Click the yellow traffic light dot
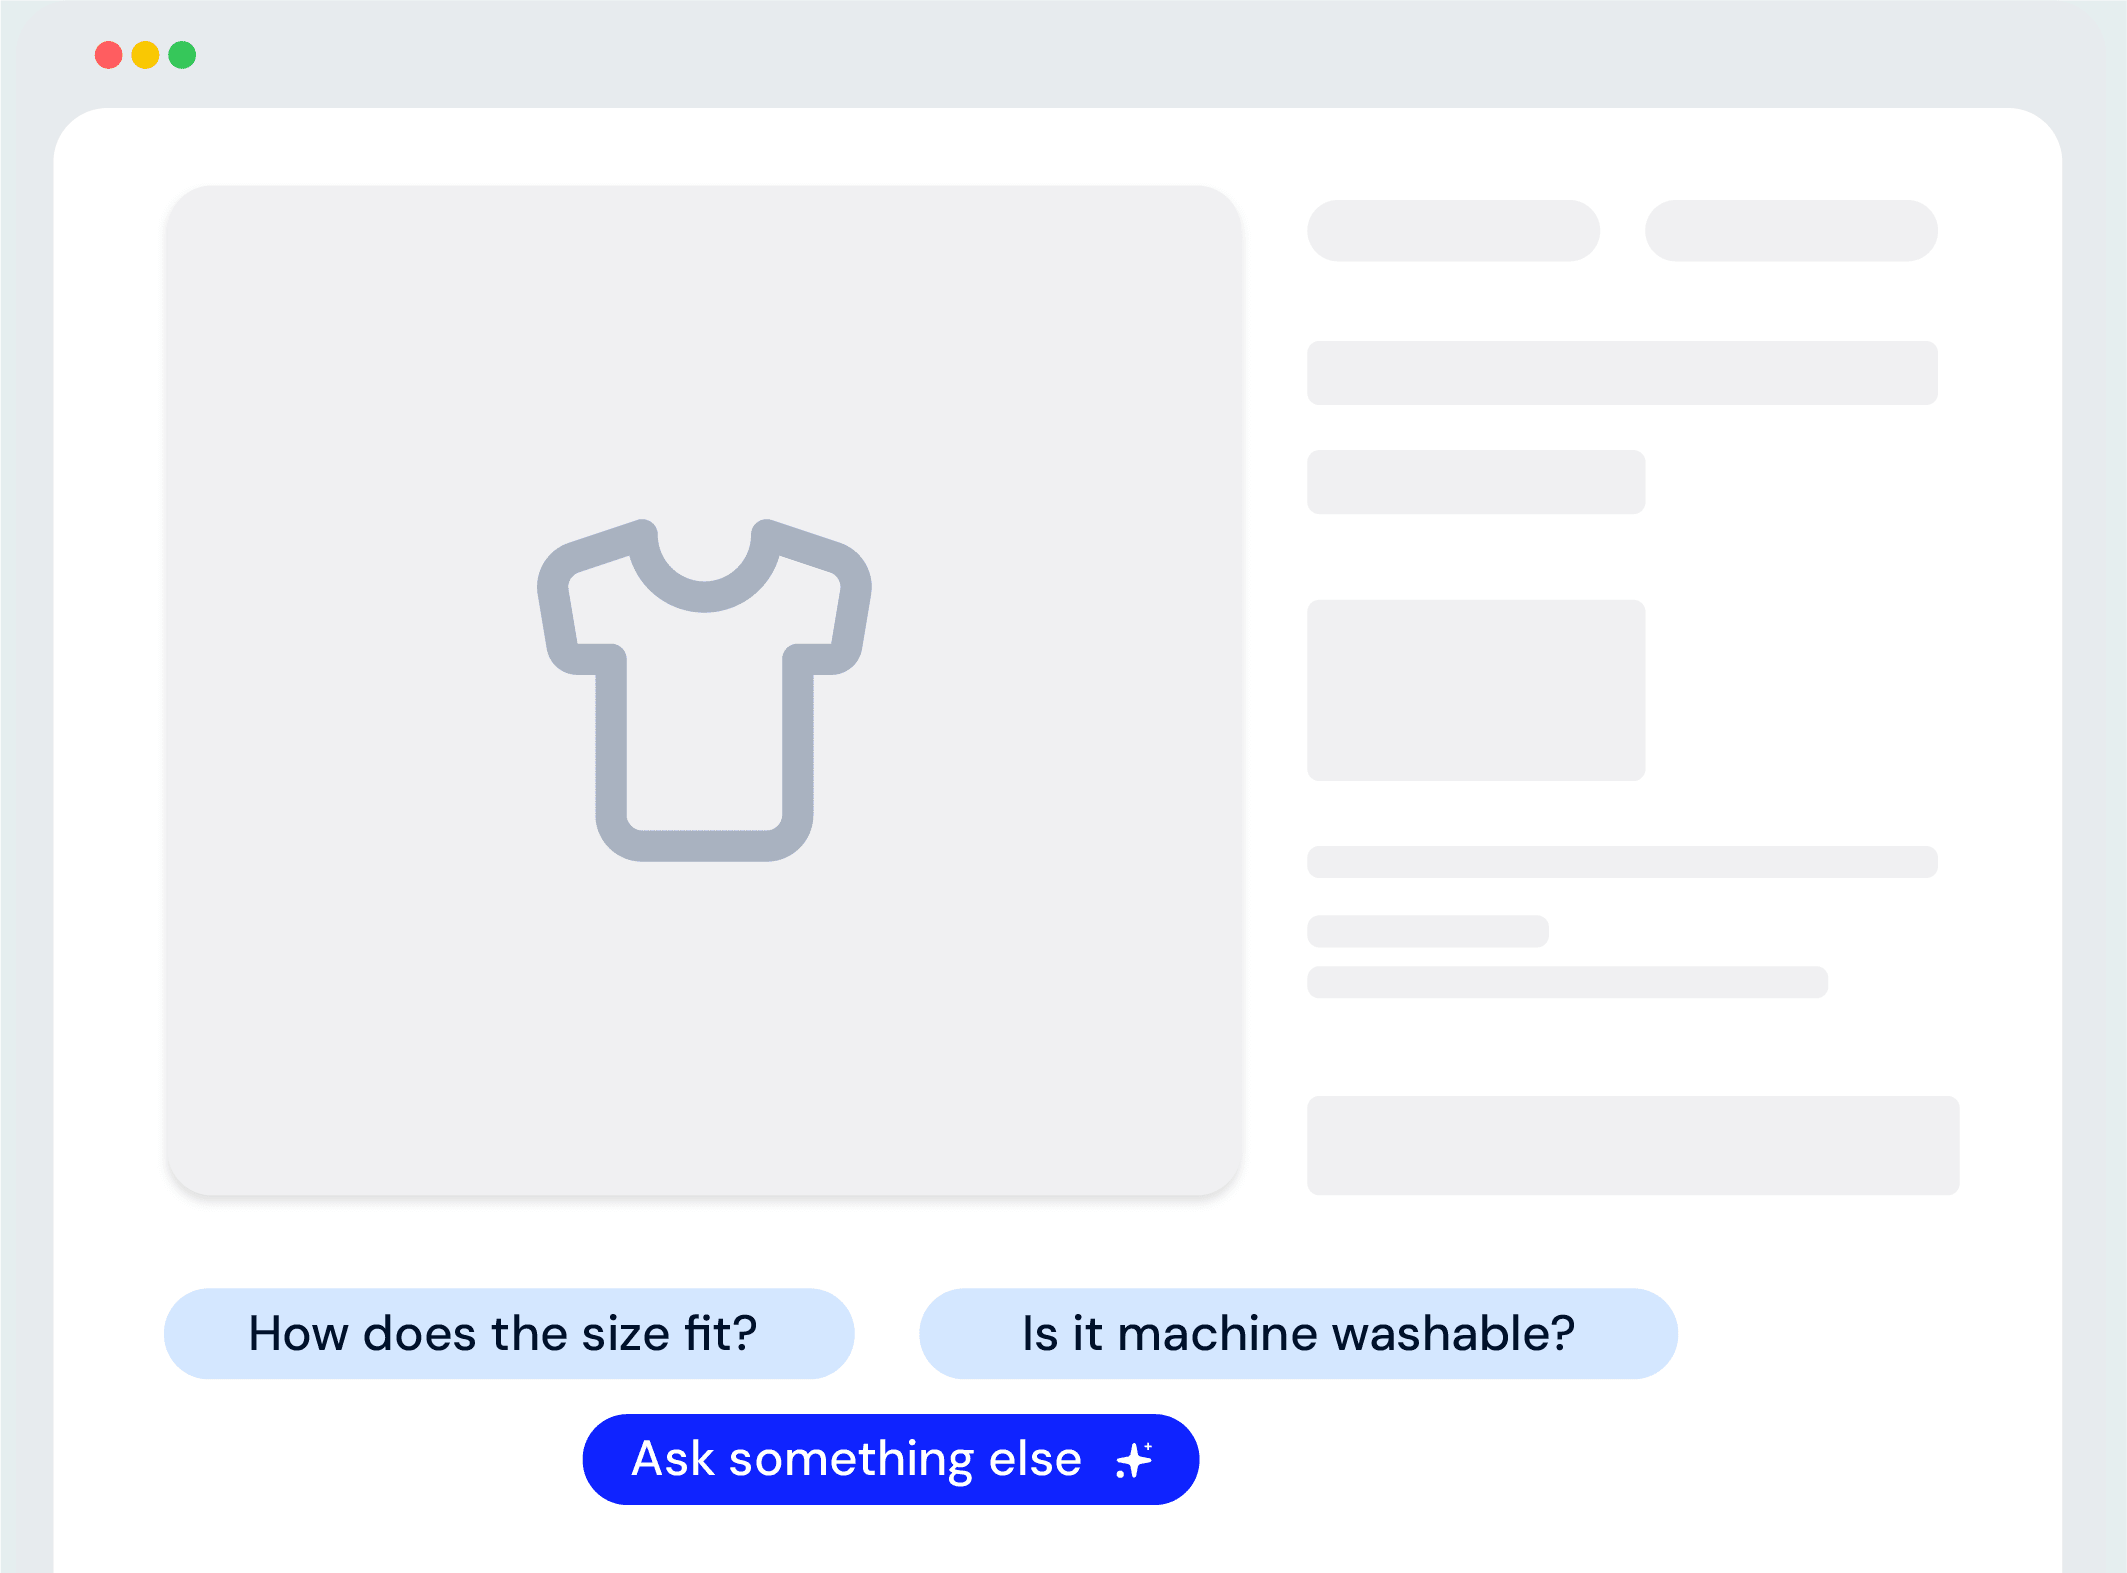Screen dimensions: 2127x1573 (x=144, y=55)
